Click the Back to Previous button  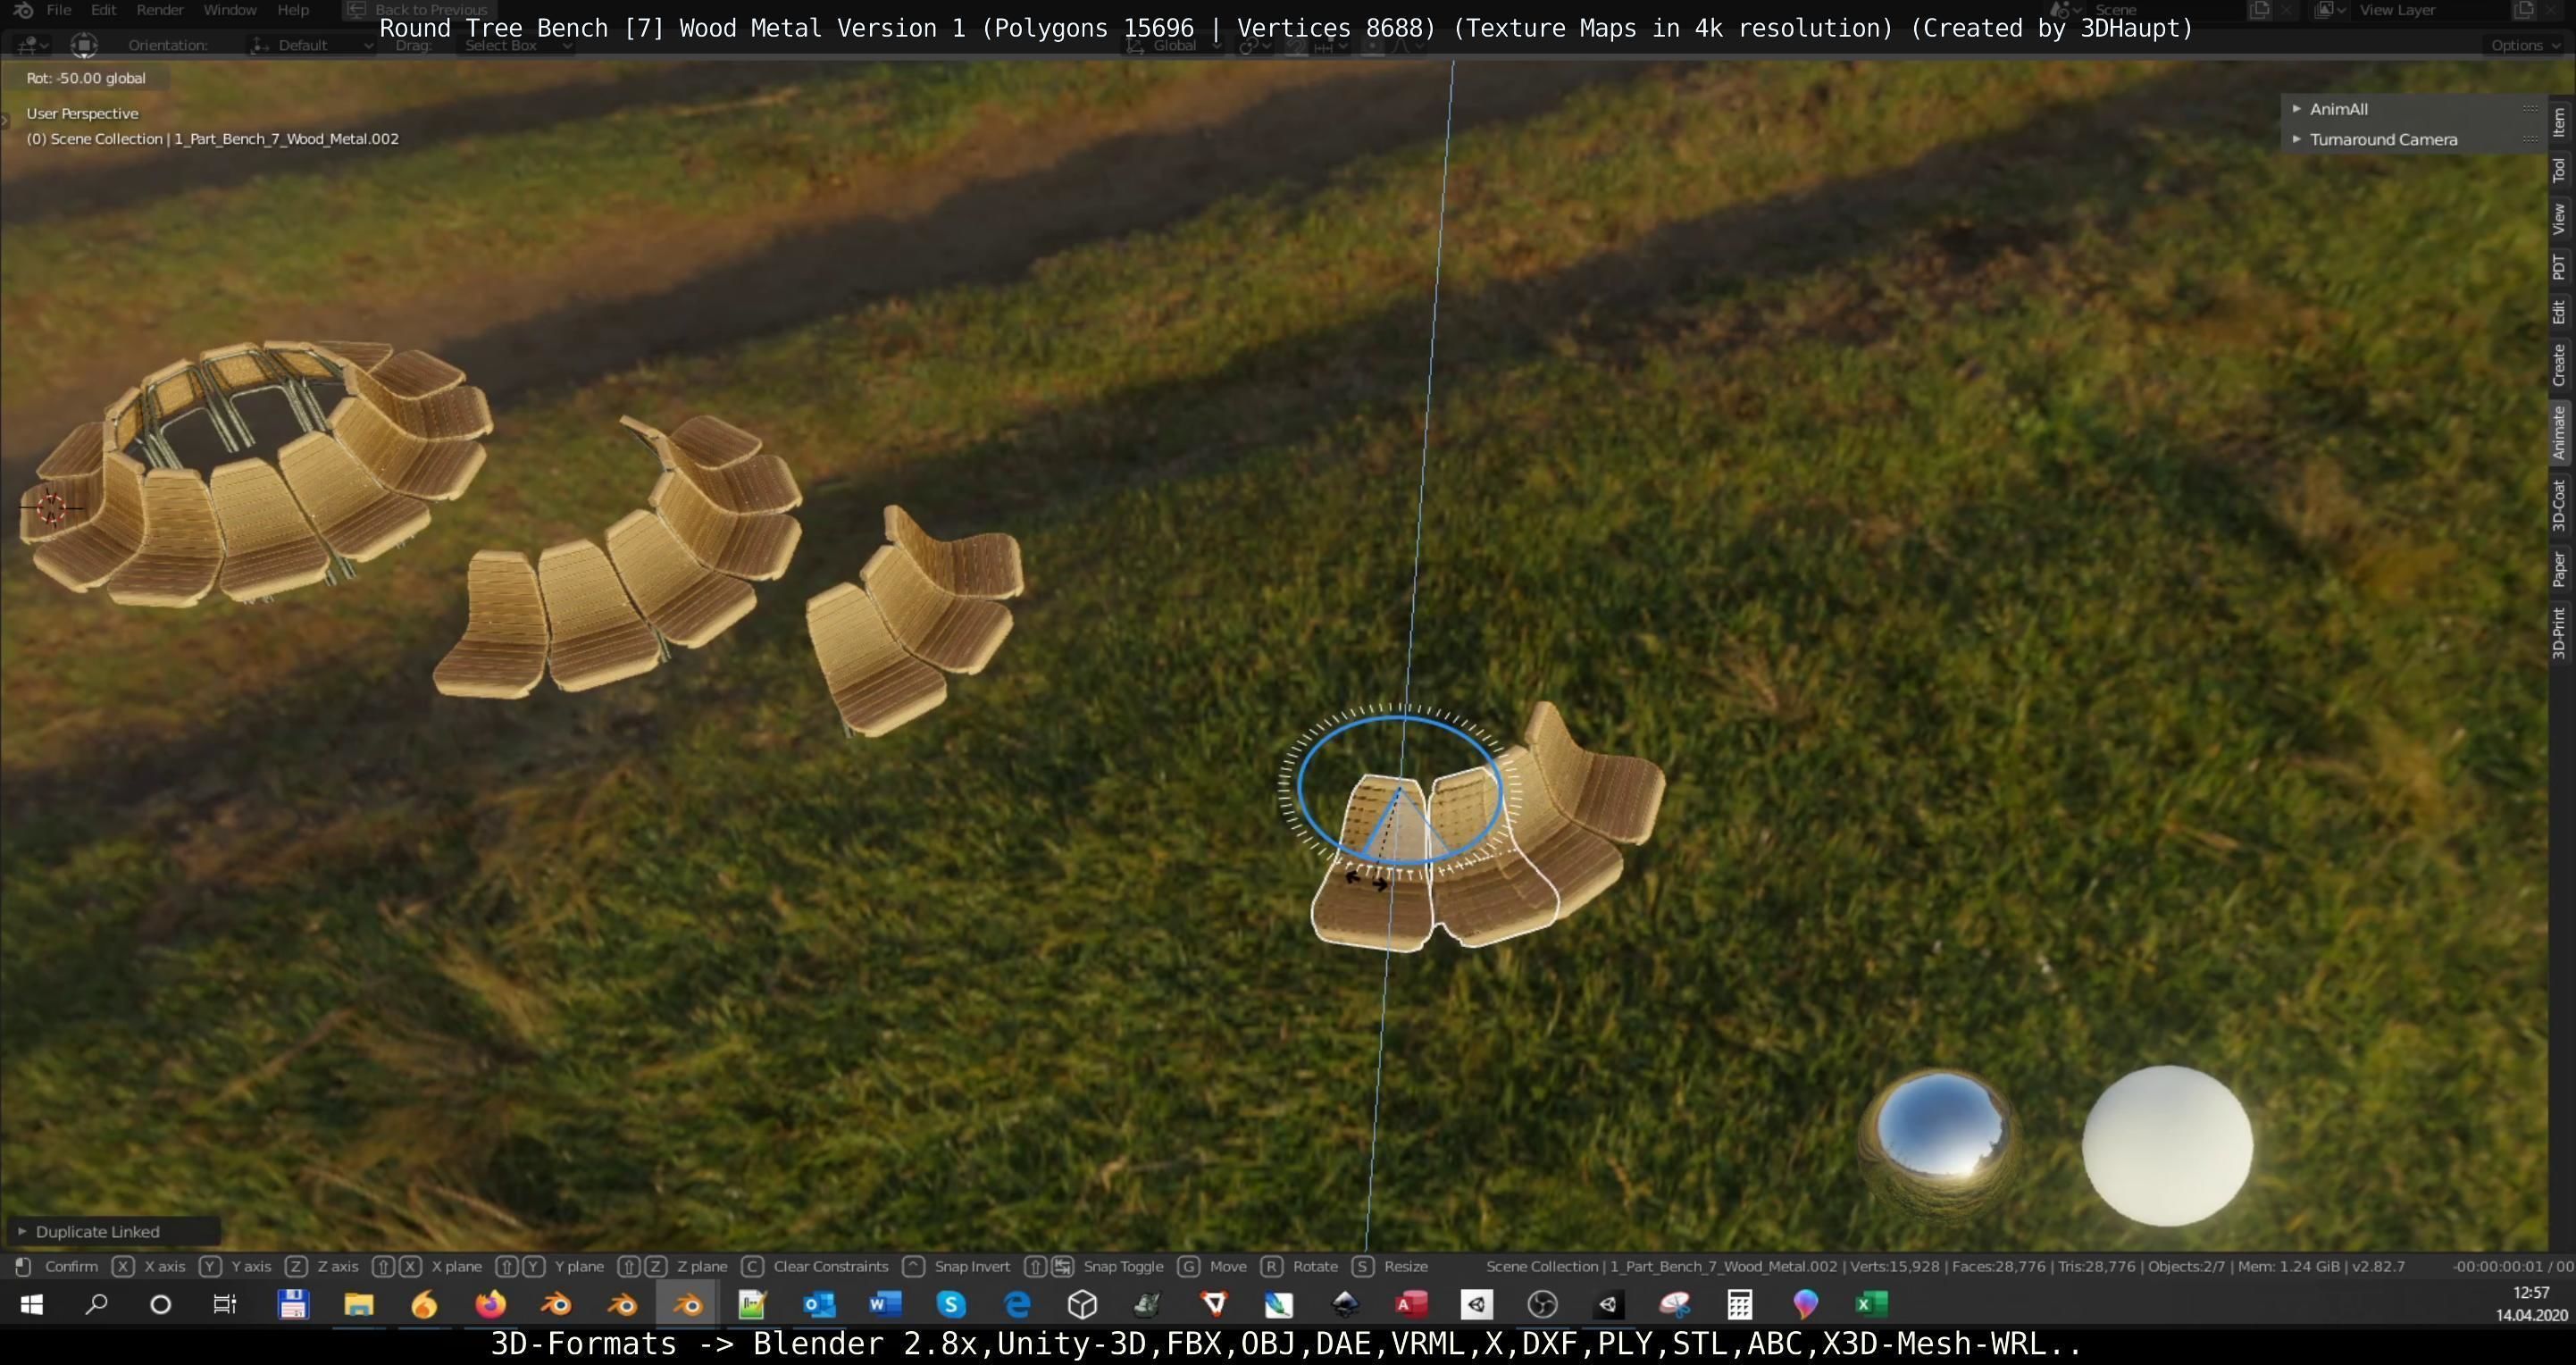click(x=418, y=10)
